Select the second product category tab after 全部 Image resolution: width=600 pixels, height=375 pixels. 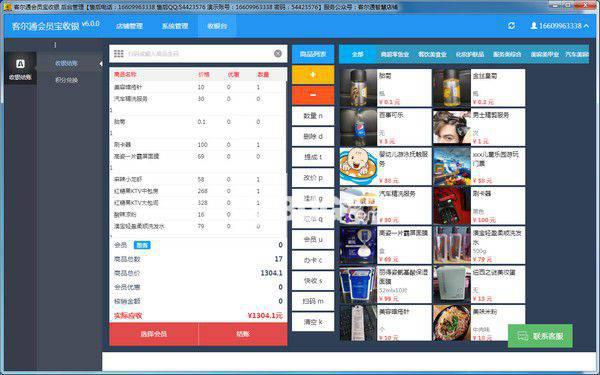[395, 54]
